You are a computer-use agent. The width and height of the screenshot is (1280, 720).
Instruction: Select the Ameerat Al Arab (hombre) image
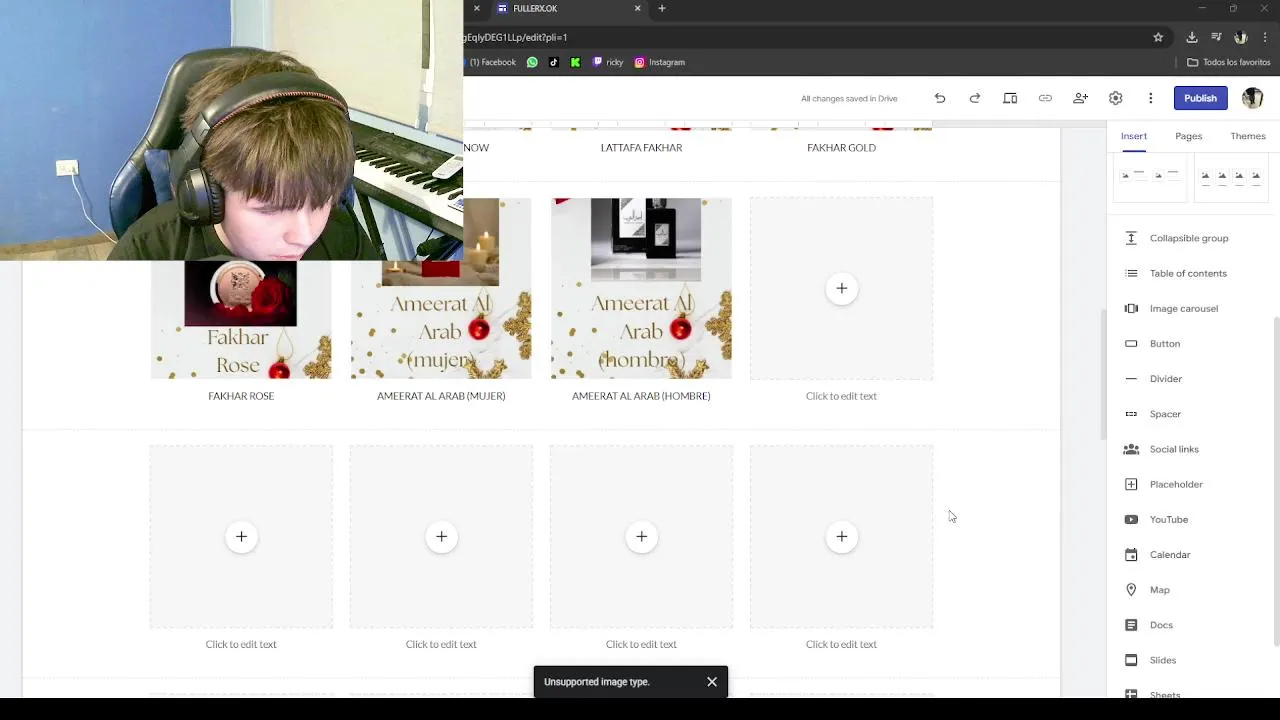(641, 288)
